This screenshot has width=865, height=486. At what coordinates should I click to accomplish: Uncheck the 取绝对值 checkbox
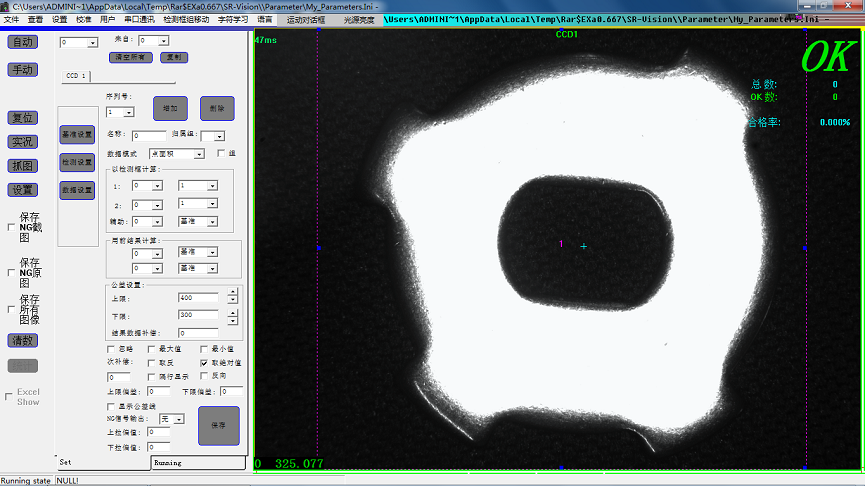click(x=204, y=363)
